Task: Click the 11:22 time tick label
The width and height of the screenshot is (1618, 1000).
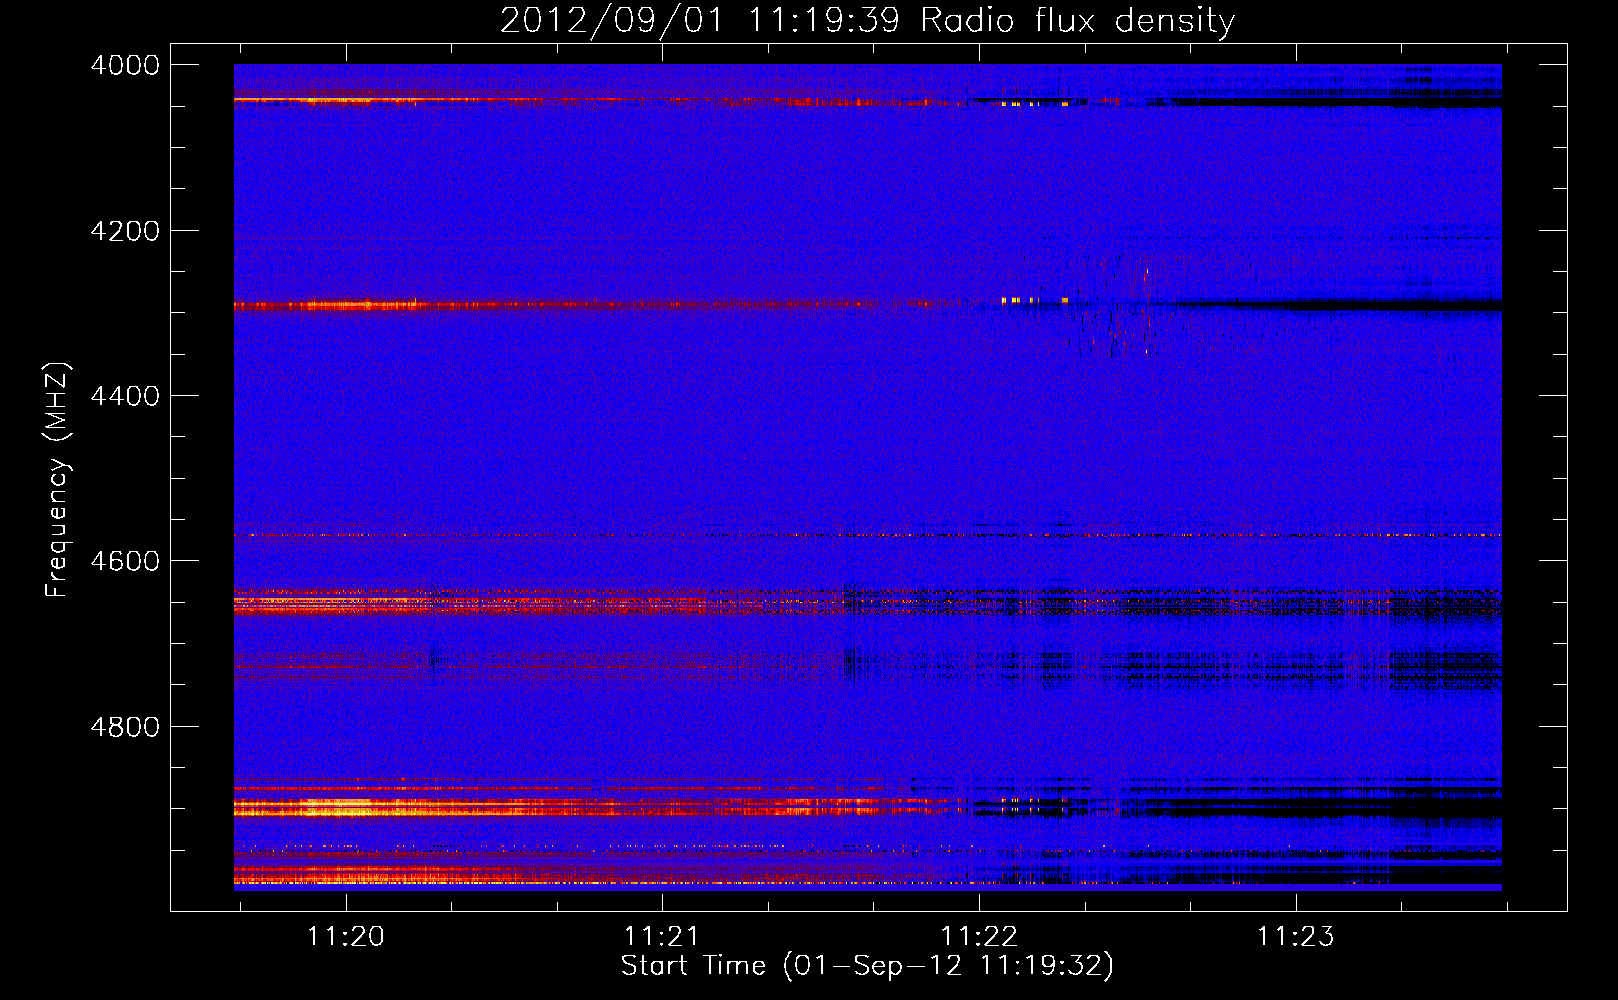Action: (x=979, y=937)
